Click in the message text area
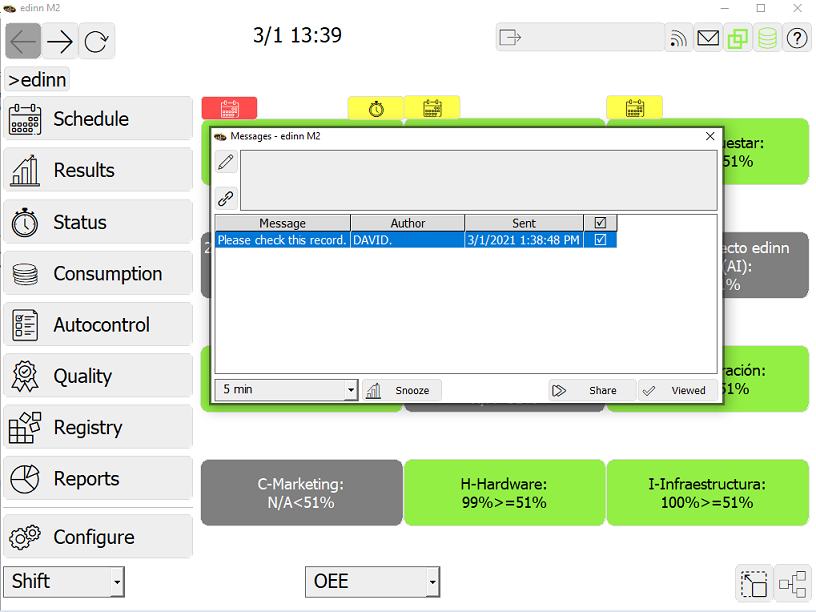The image size is (816, 612). (478, 181)
